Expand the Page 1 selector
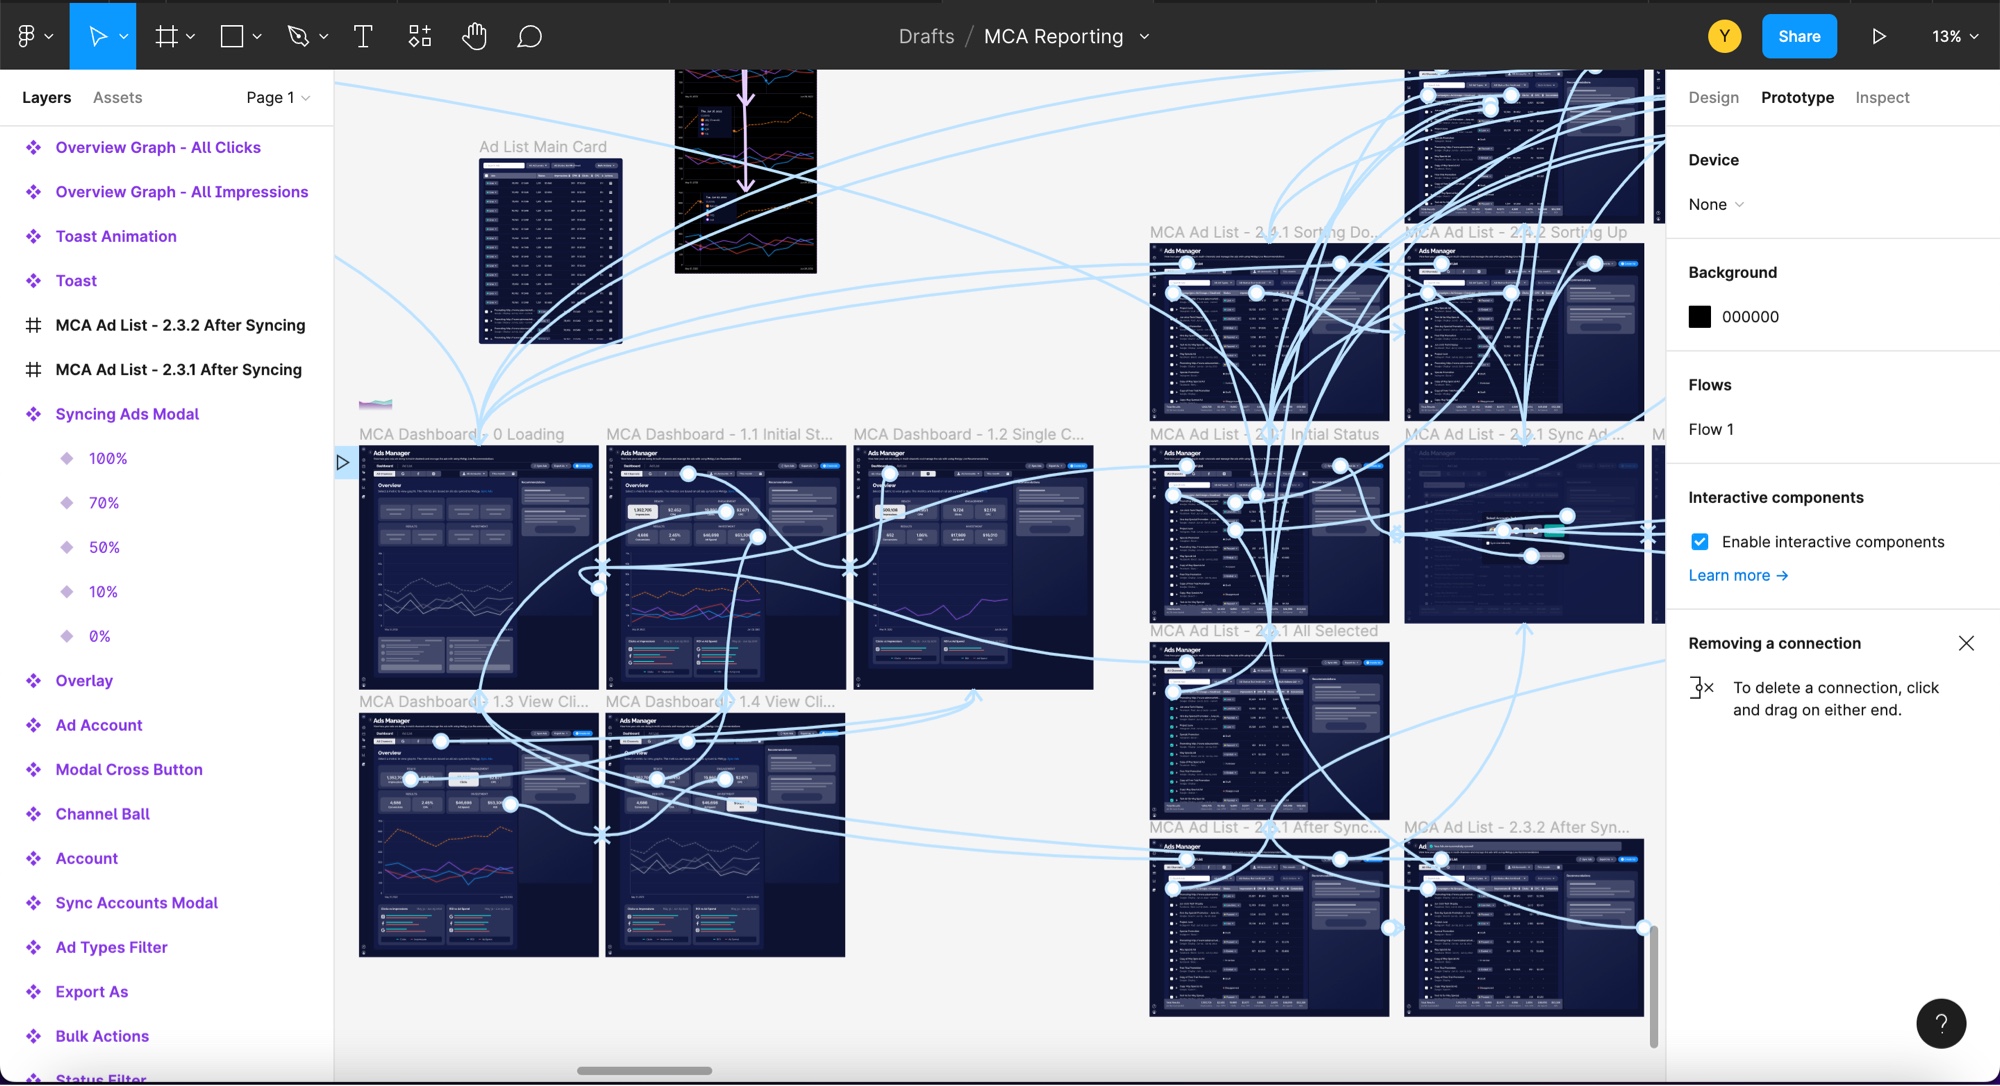 278,97
